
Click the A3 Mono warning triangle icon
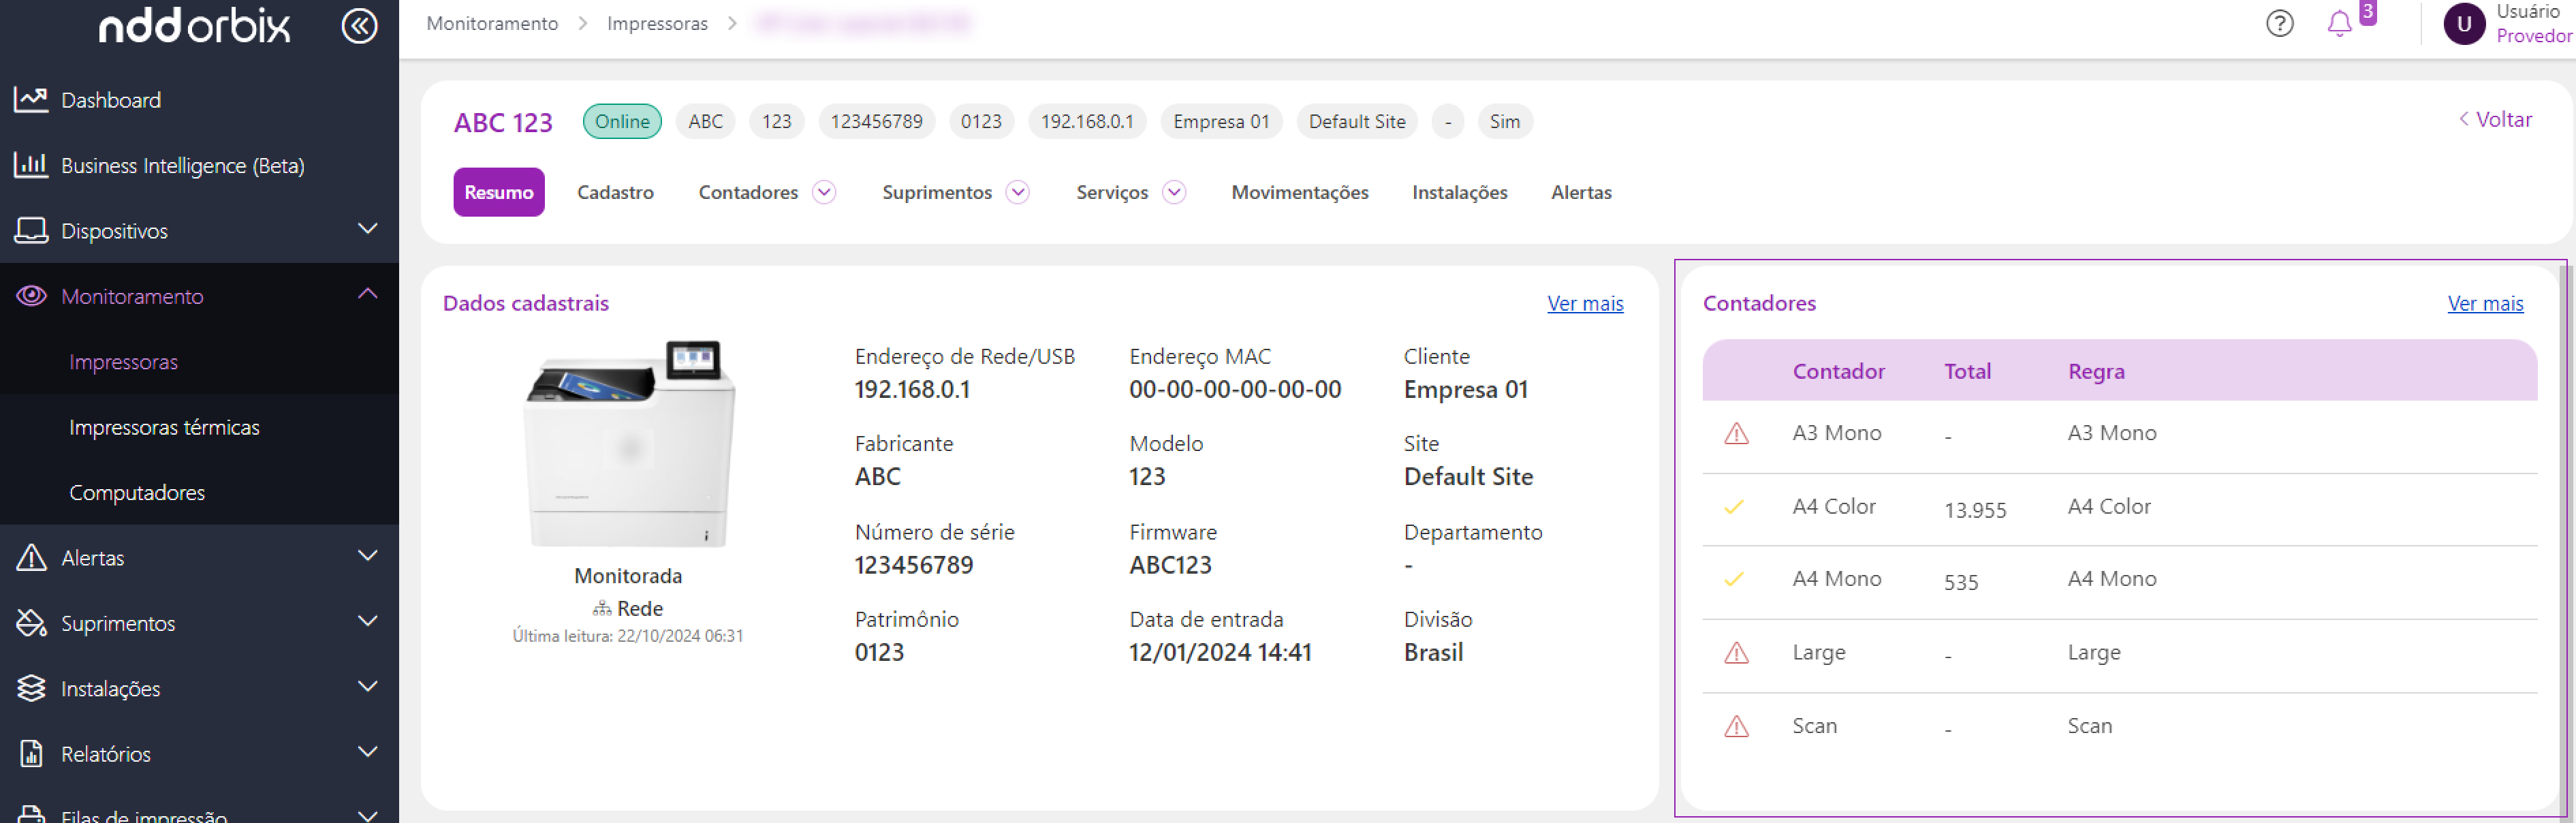[1736, 433]
